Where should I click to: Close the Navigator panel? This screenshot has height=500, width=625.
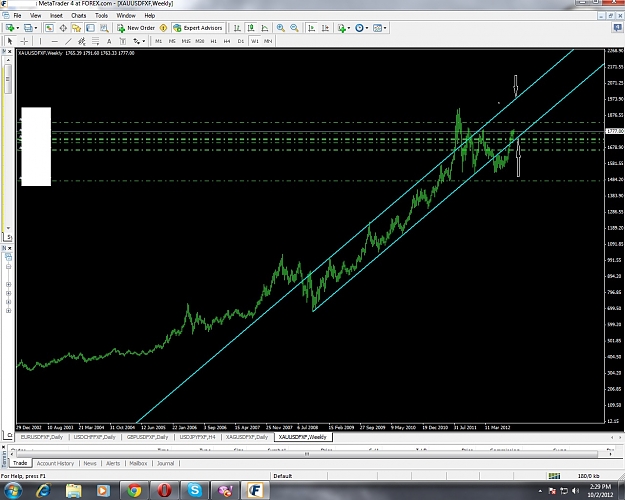10,248
